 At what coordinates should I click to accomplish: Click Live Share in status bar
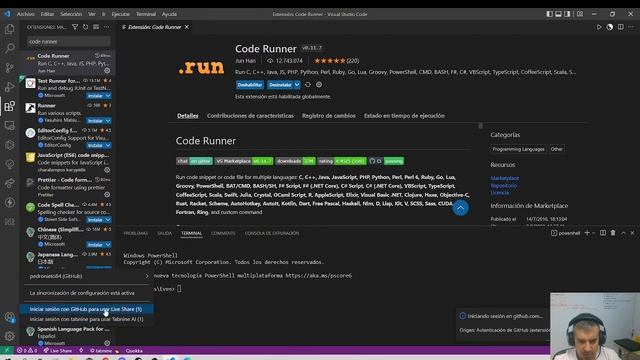58,351
